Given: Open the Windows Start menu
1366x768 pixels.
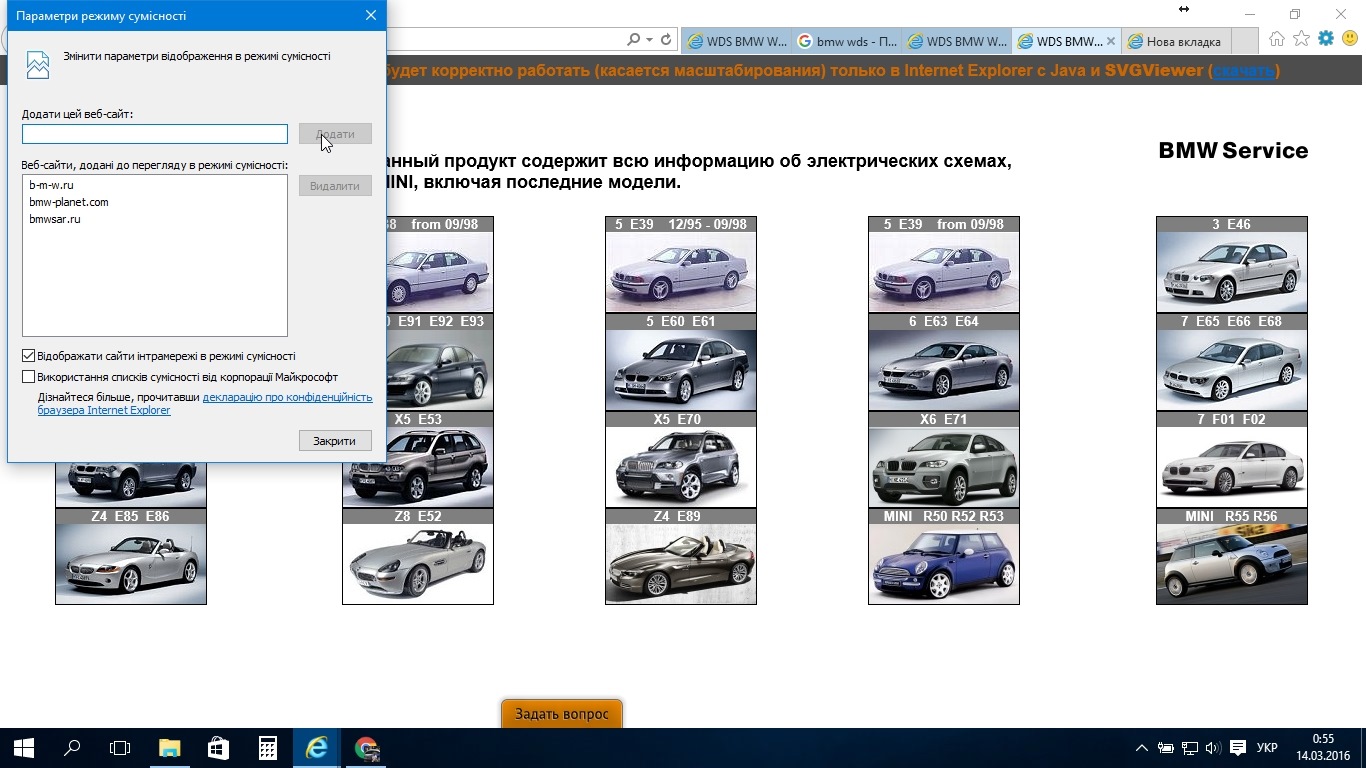Looking at the screenshot, I should coord(24,748).
